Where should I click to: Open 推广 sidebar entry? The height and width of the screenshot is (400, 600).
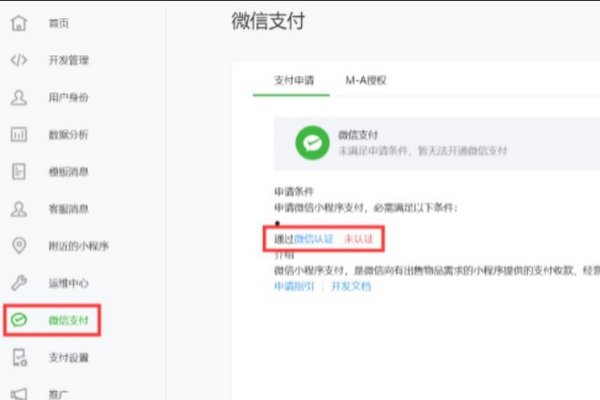[x=59, y=394]
